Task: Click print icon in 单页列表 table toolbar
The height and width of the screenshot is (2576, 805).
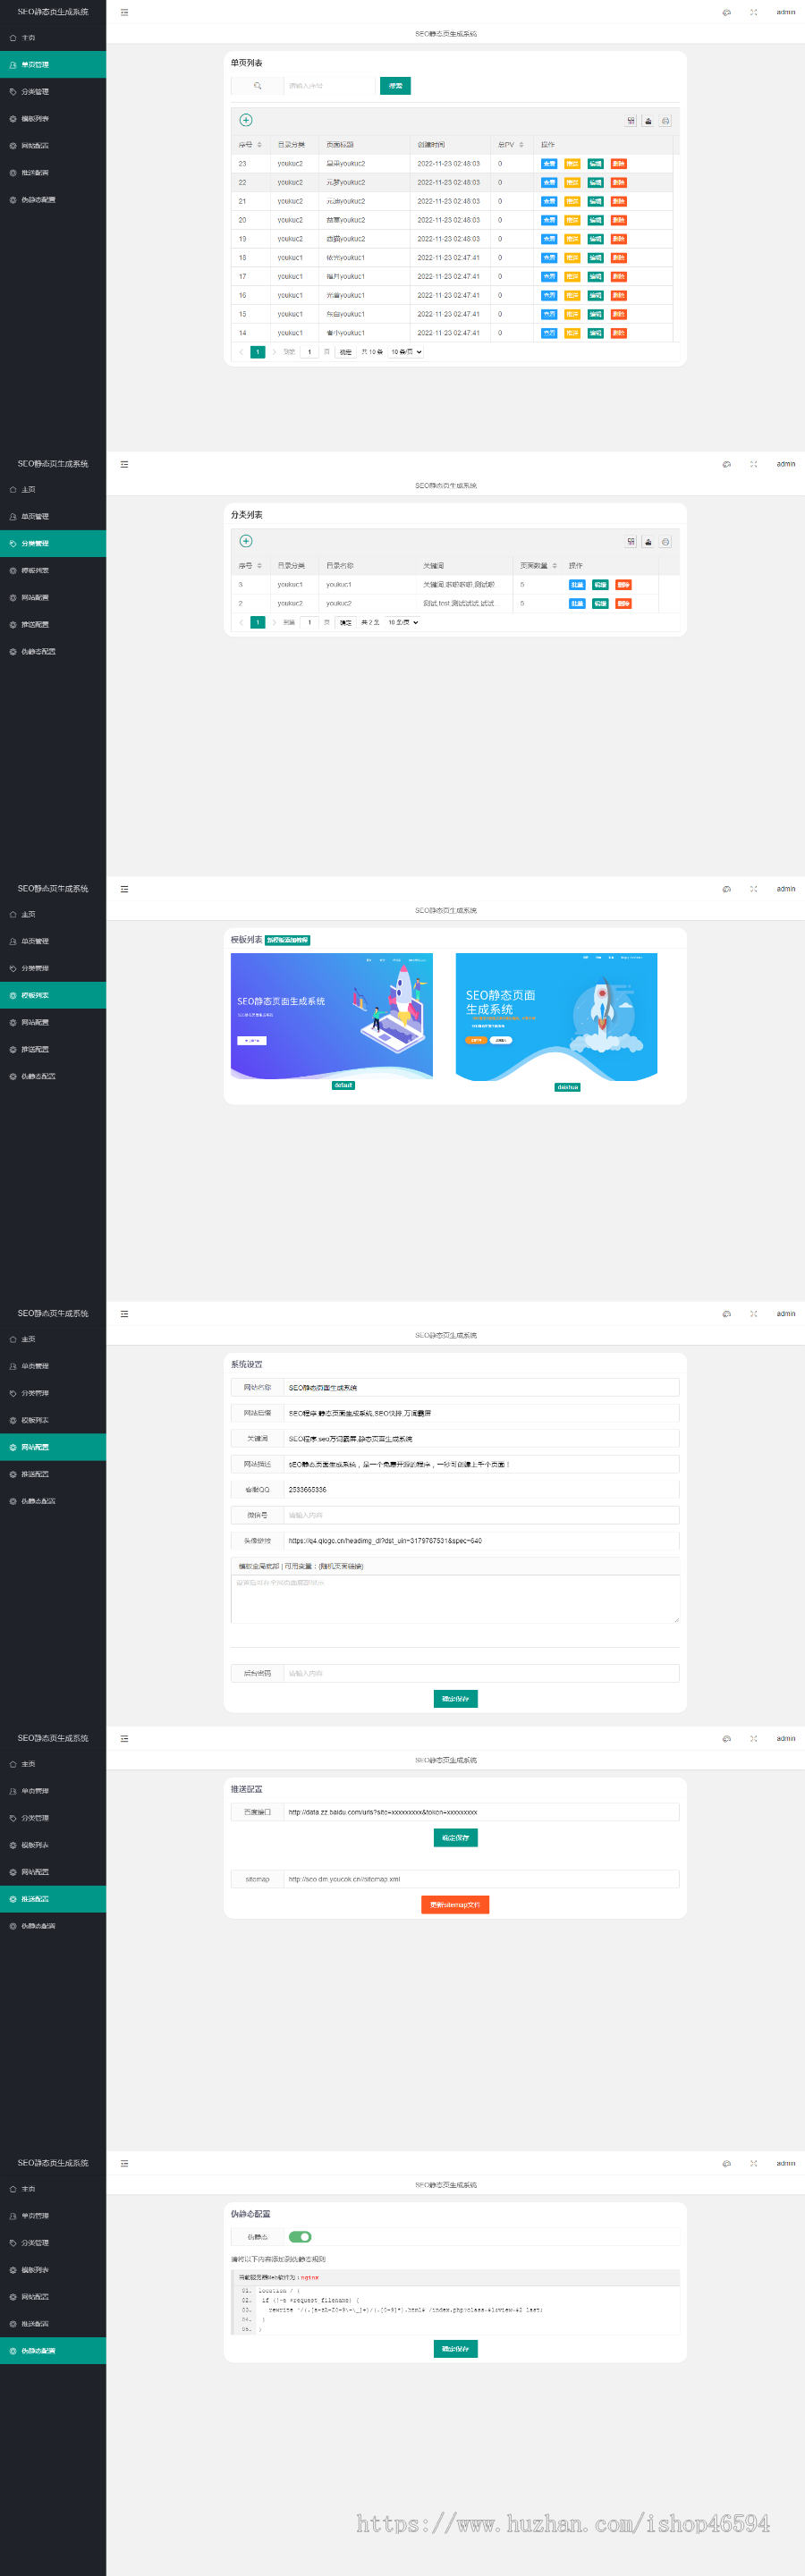Action: coord(665,121)
